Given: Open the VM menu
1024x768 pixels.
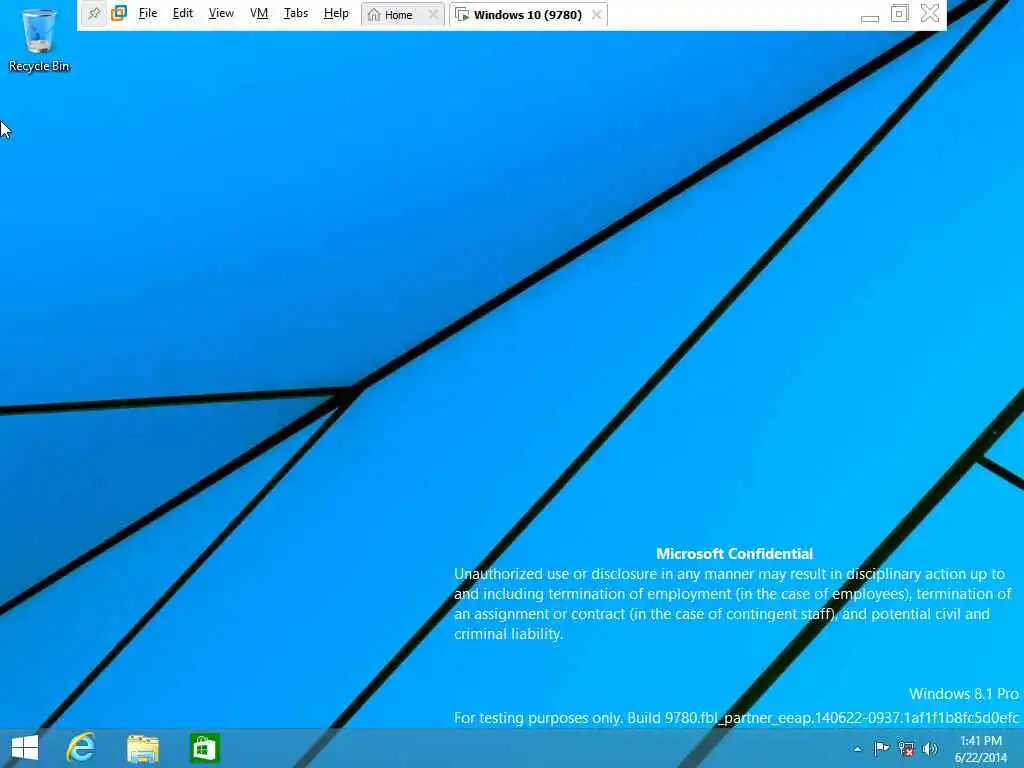Looking at the screenshot, I should (x=259, y=14).
